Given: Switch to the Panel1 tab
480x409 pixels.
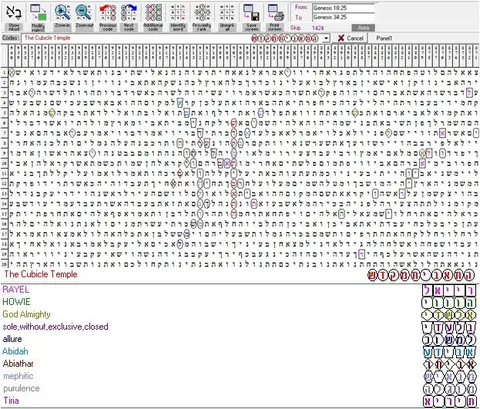Looking at the screenshot, I should click(384, 38).
